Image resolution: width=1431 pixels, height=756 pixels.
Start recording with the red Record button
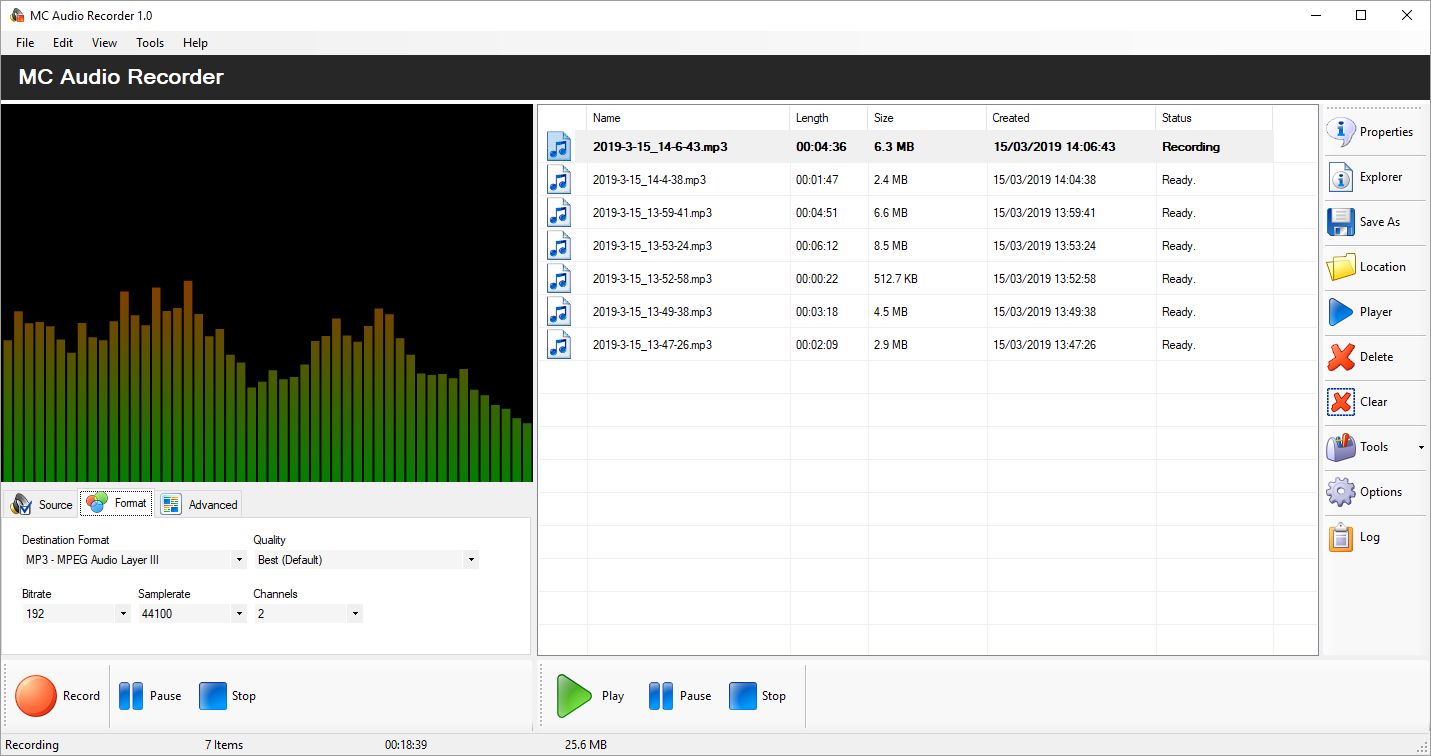click(35, 695)
